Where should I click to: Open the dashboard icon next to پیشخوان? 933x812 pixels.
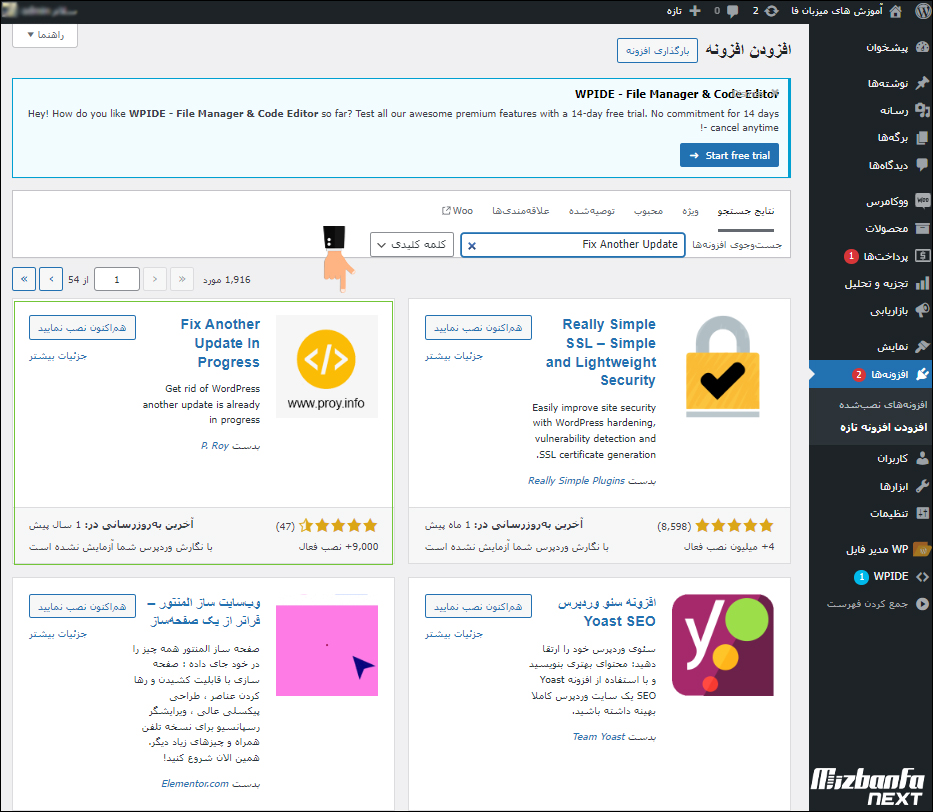click(x=922, y=48)
